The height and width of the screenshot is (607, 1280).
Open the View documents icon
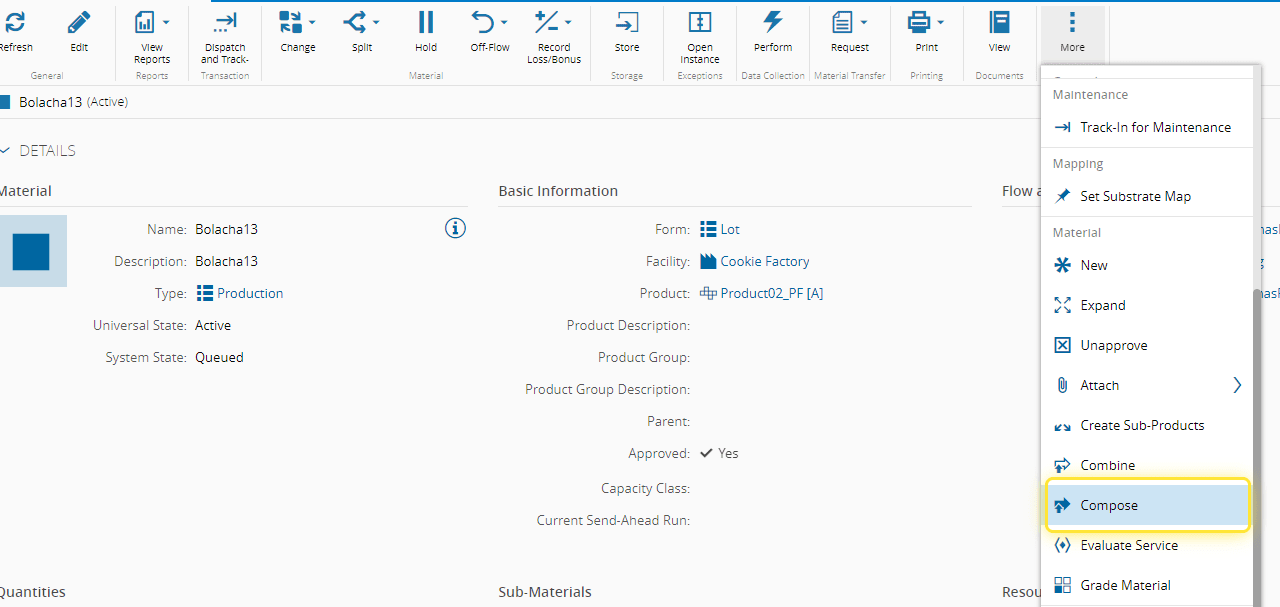(x=999, y=23)
